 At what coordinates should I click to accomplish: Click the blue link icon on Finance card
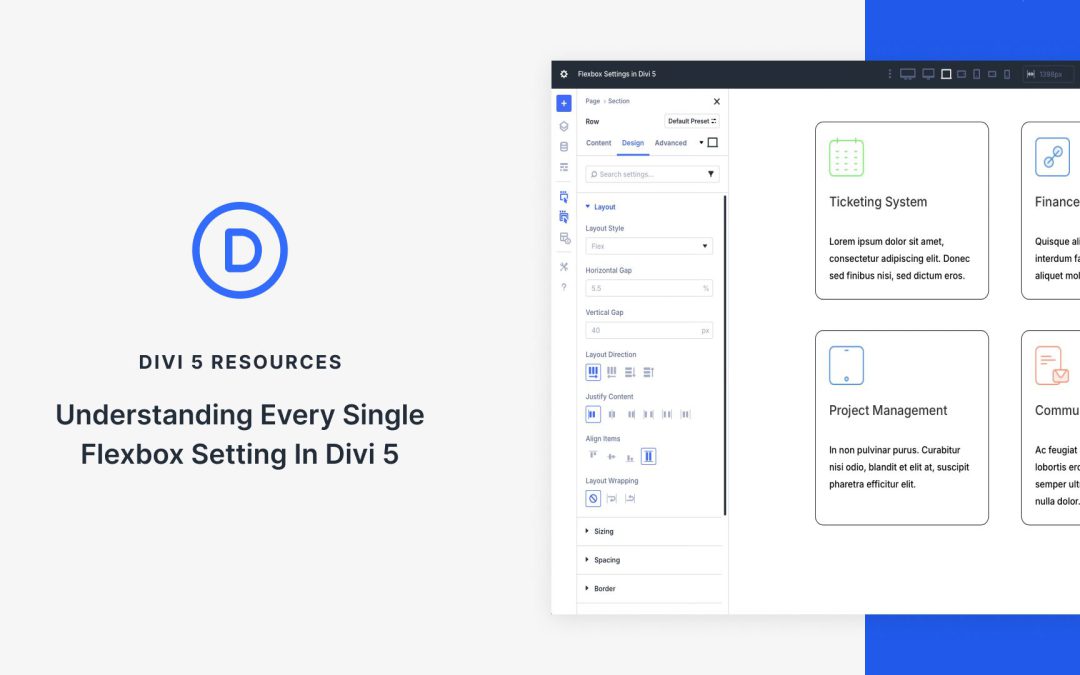[x=1052, y=157]
